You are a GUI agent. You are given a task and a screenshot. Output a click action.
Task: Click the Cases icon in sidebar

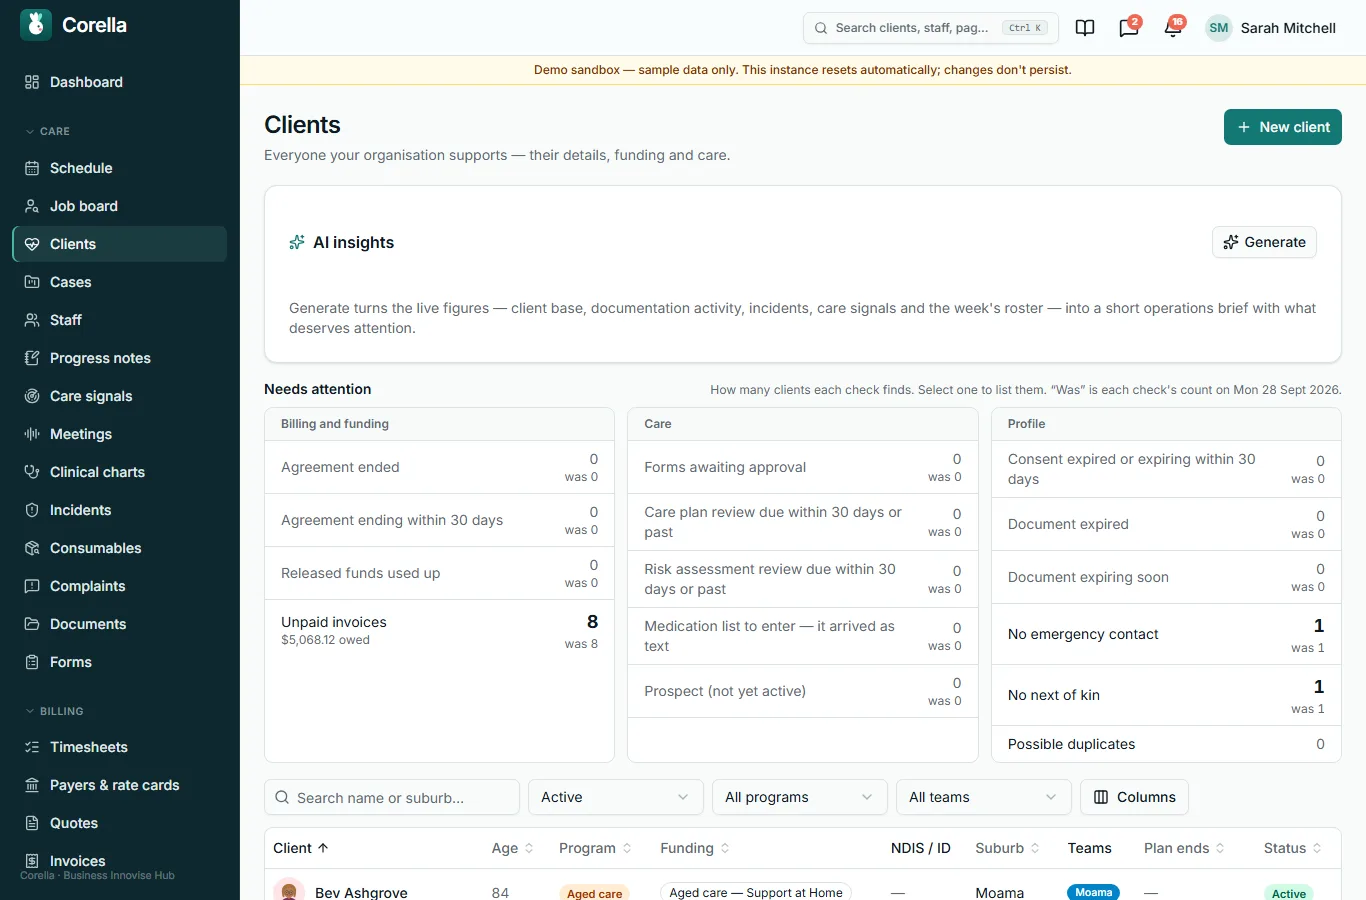pyautogui.click(x=32, y=282)
